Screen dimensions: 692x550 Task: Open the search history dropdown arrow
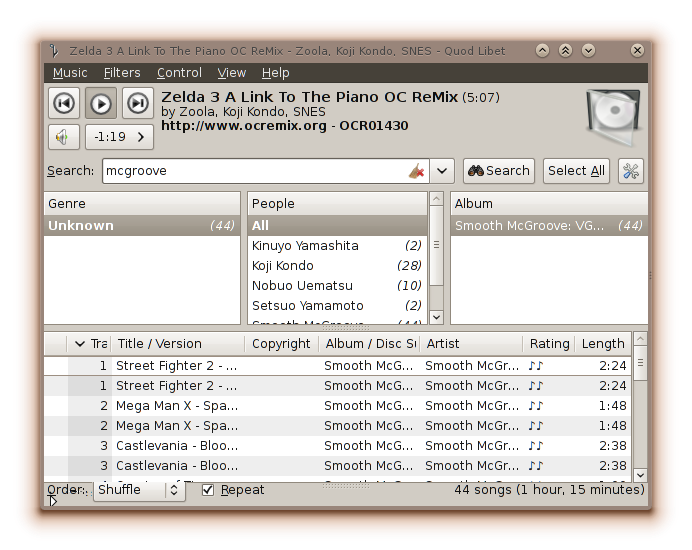(443, 171)
